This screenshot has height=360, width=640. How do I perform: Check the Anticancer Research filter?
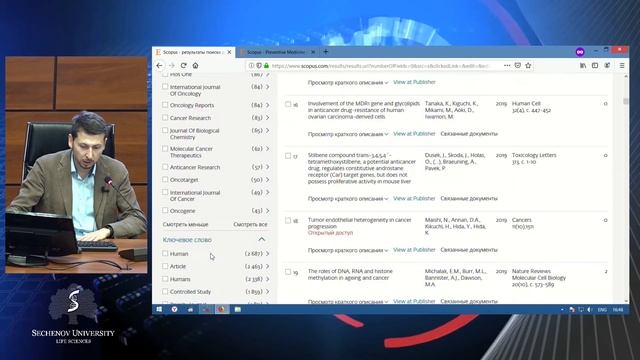click(165, 167)
